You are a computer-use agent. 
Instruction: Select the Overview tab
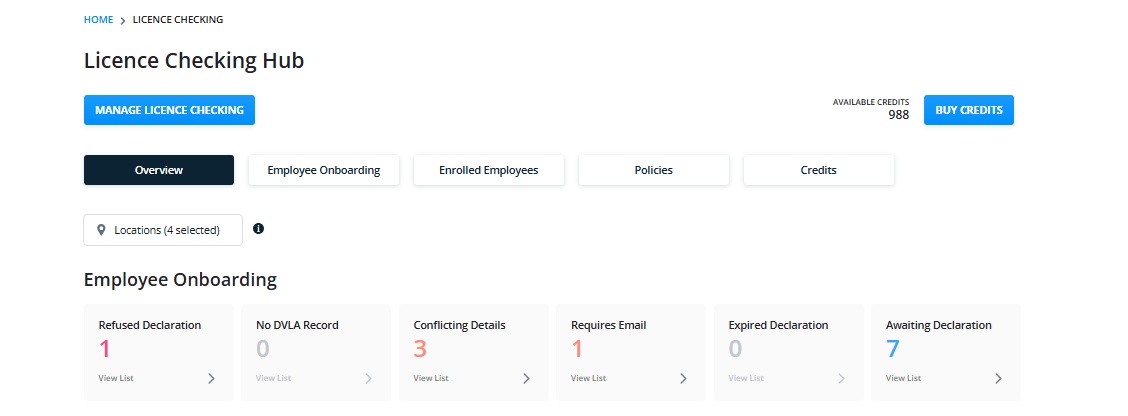159,171
